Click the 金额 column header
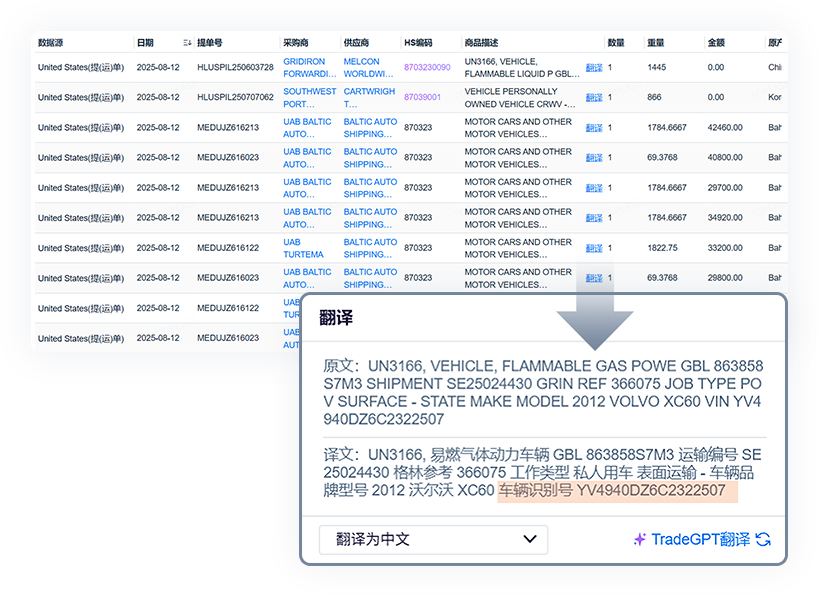Viewport: 819px width, 594px height. pyautogui.click(x=716, y=43)
